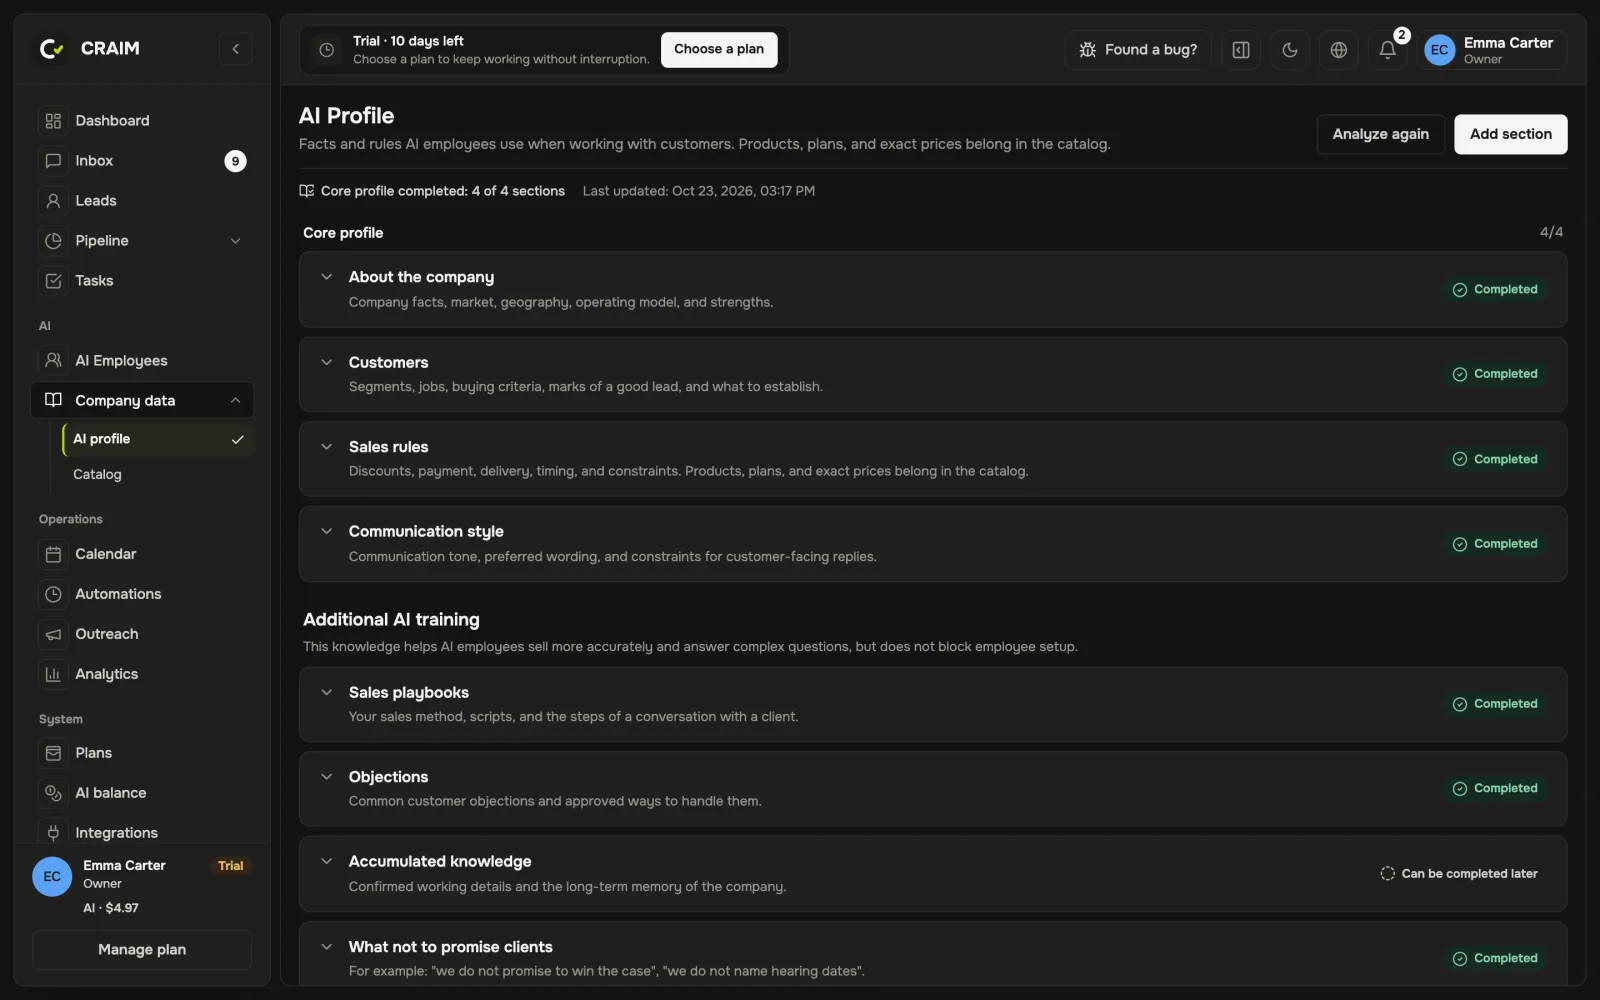Image resolution: width=1600 pixels, height=1000 pixels.
Task: Click the Calendar icon in sidebar
Action: tap(53, 554)
